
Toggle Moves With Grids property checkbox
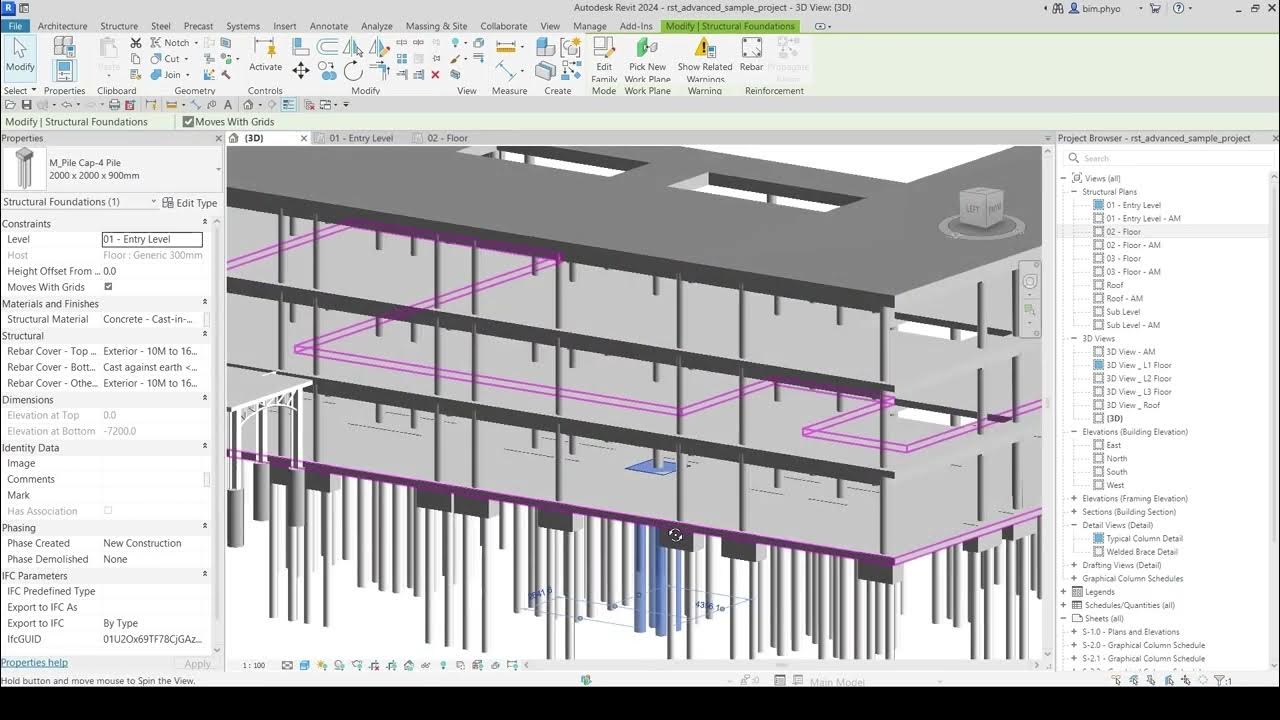tap(108, 287)
